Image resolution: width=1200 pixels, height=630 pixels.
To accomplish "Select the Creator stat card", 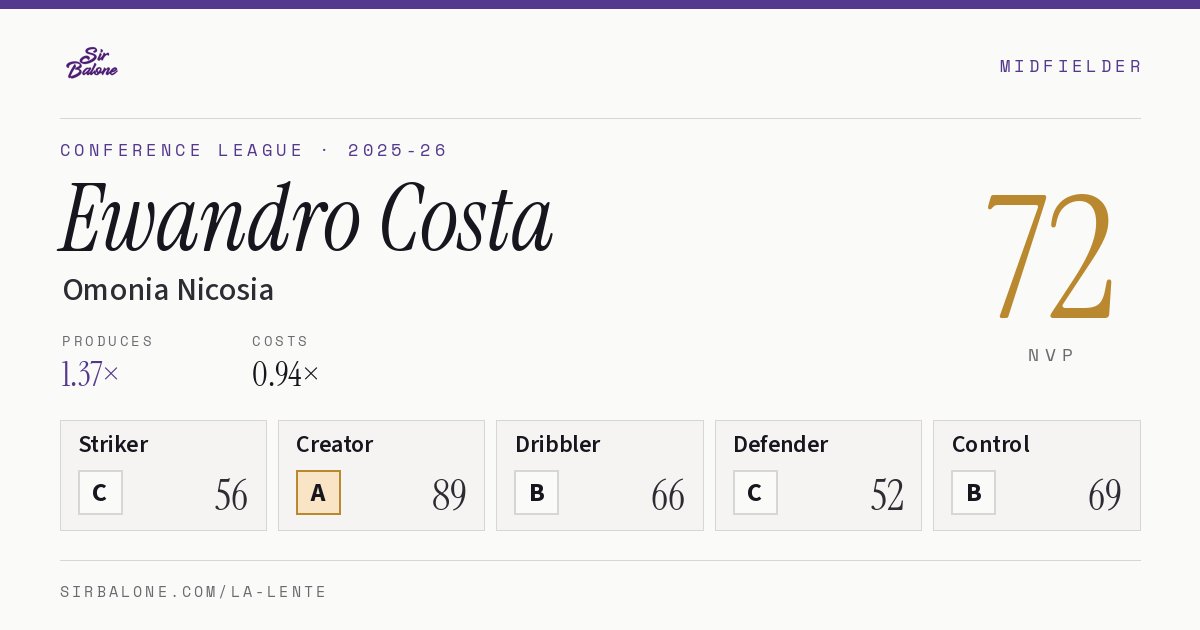I will [381, 475].
